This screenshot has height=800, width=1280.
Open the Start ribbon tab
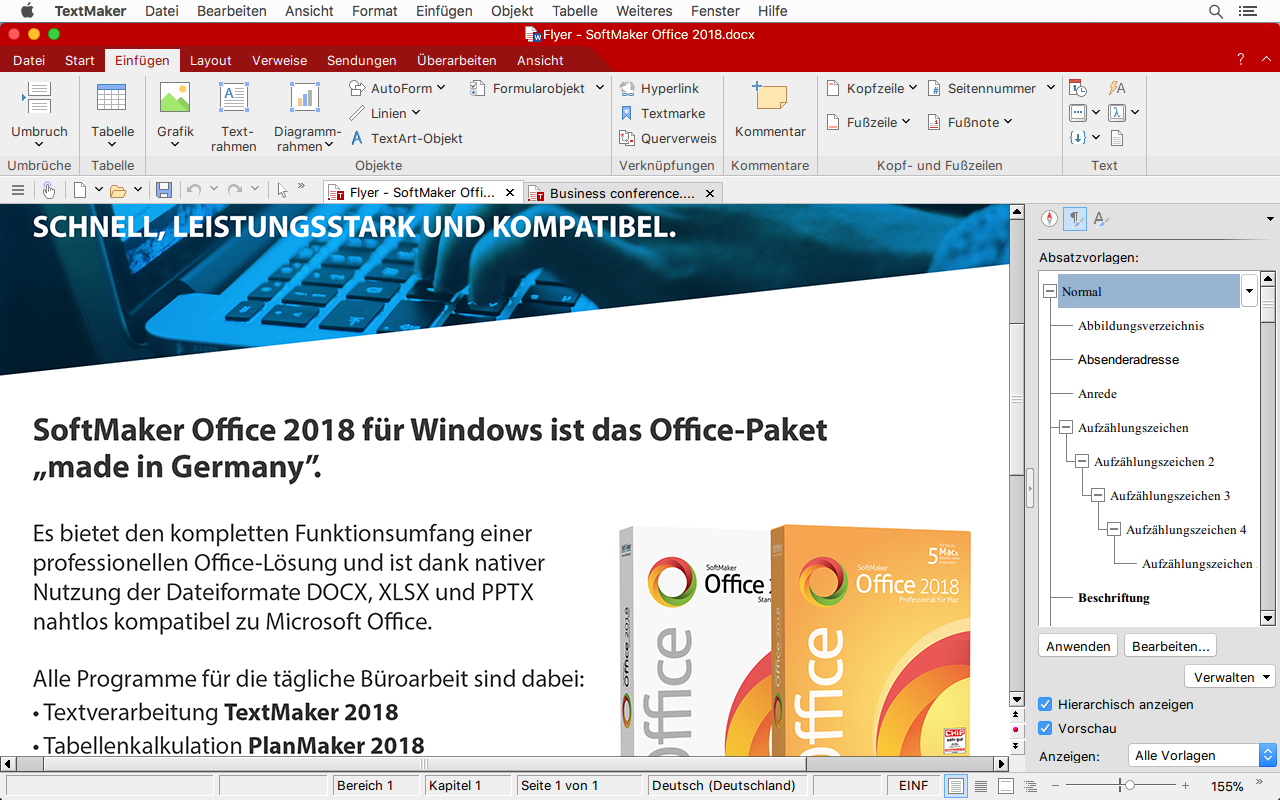pyautogui.click(x=80, y=60)
